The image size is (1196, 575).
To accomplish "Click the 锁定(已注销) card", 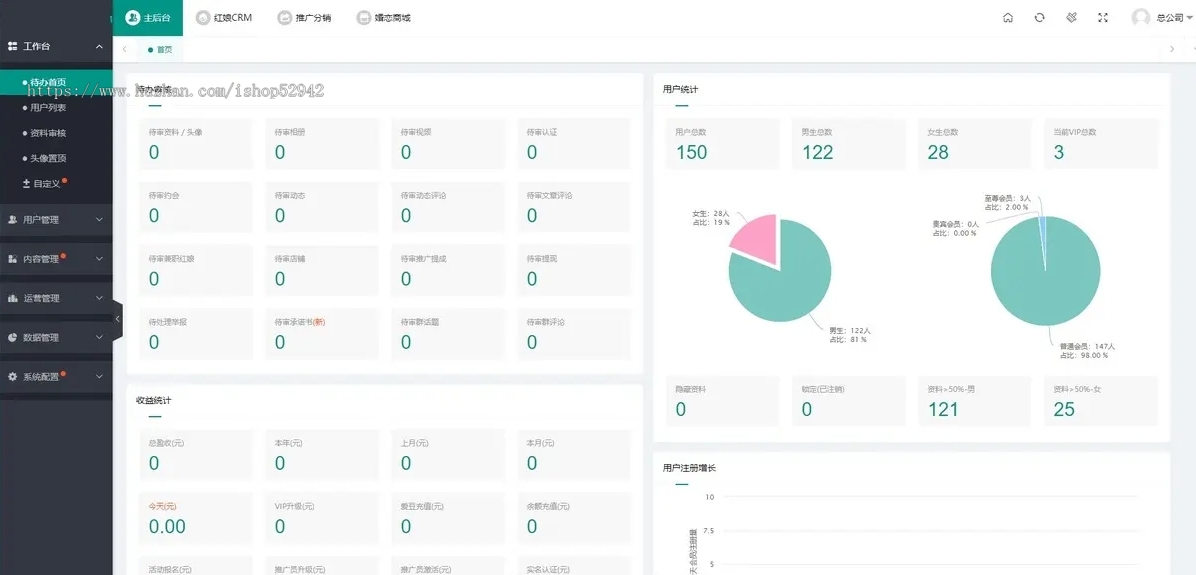I will pos(848,401).
